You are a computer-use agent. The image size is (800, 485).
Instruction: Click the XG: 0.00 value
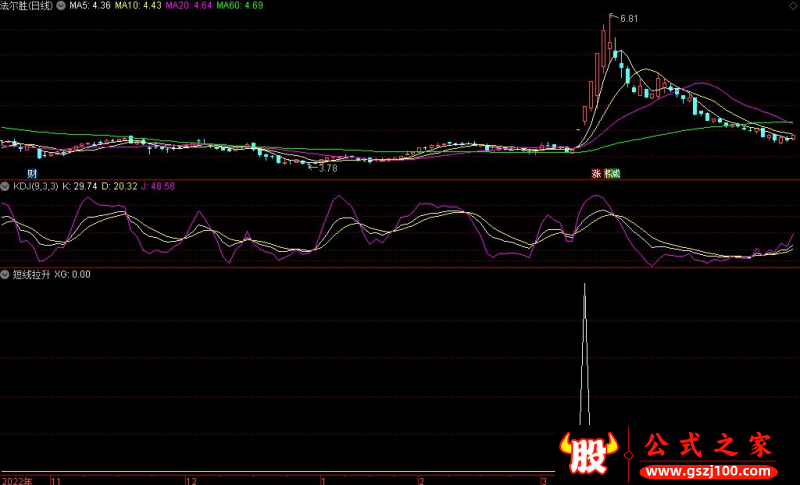pos(72,275)
